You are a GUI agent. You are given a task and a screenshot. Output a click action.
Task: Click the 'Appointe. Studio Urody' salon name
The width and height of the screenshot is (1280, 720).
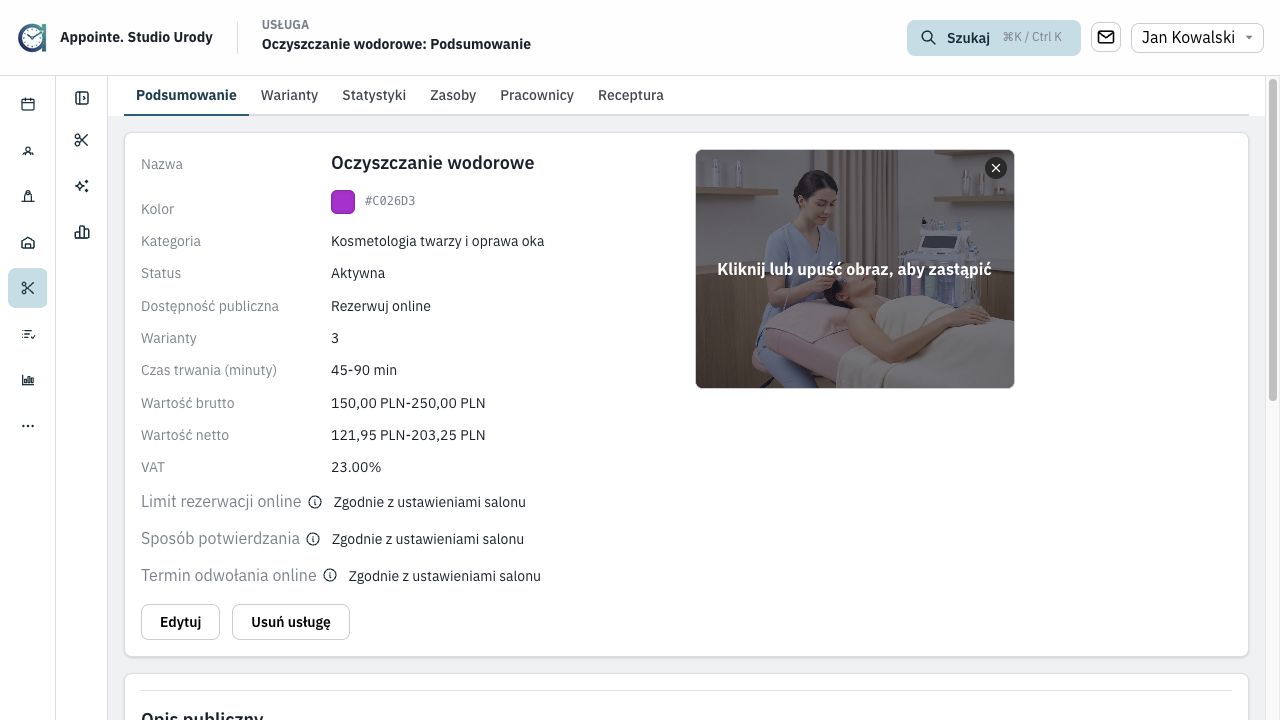(136, 37)
